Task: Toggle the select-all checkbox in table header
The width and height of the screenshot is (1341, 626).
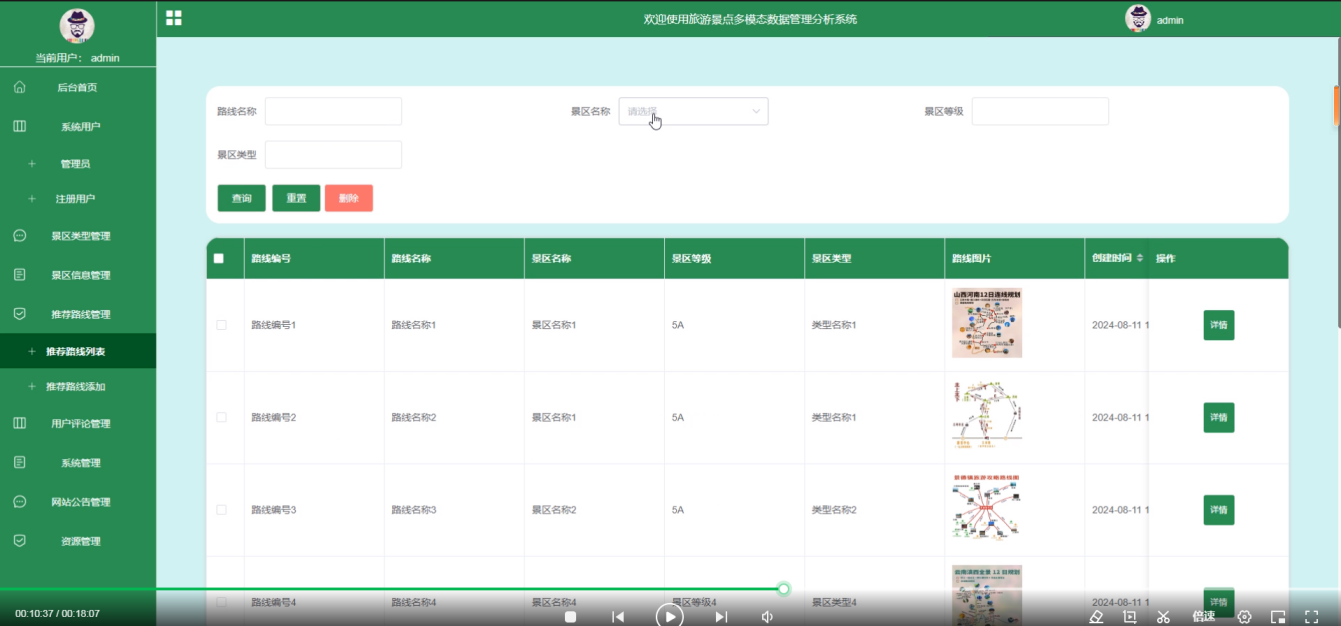Action: tap(219, 258)
